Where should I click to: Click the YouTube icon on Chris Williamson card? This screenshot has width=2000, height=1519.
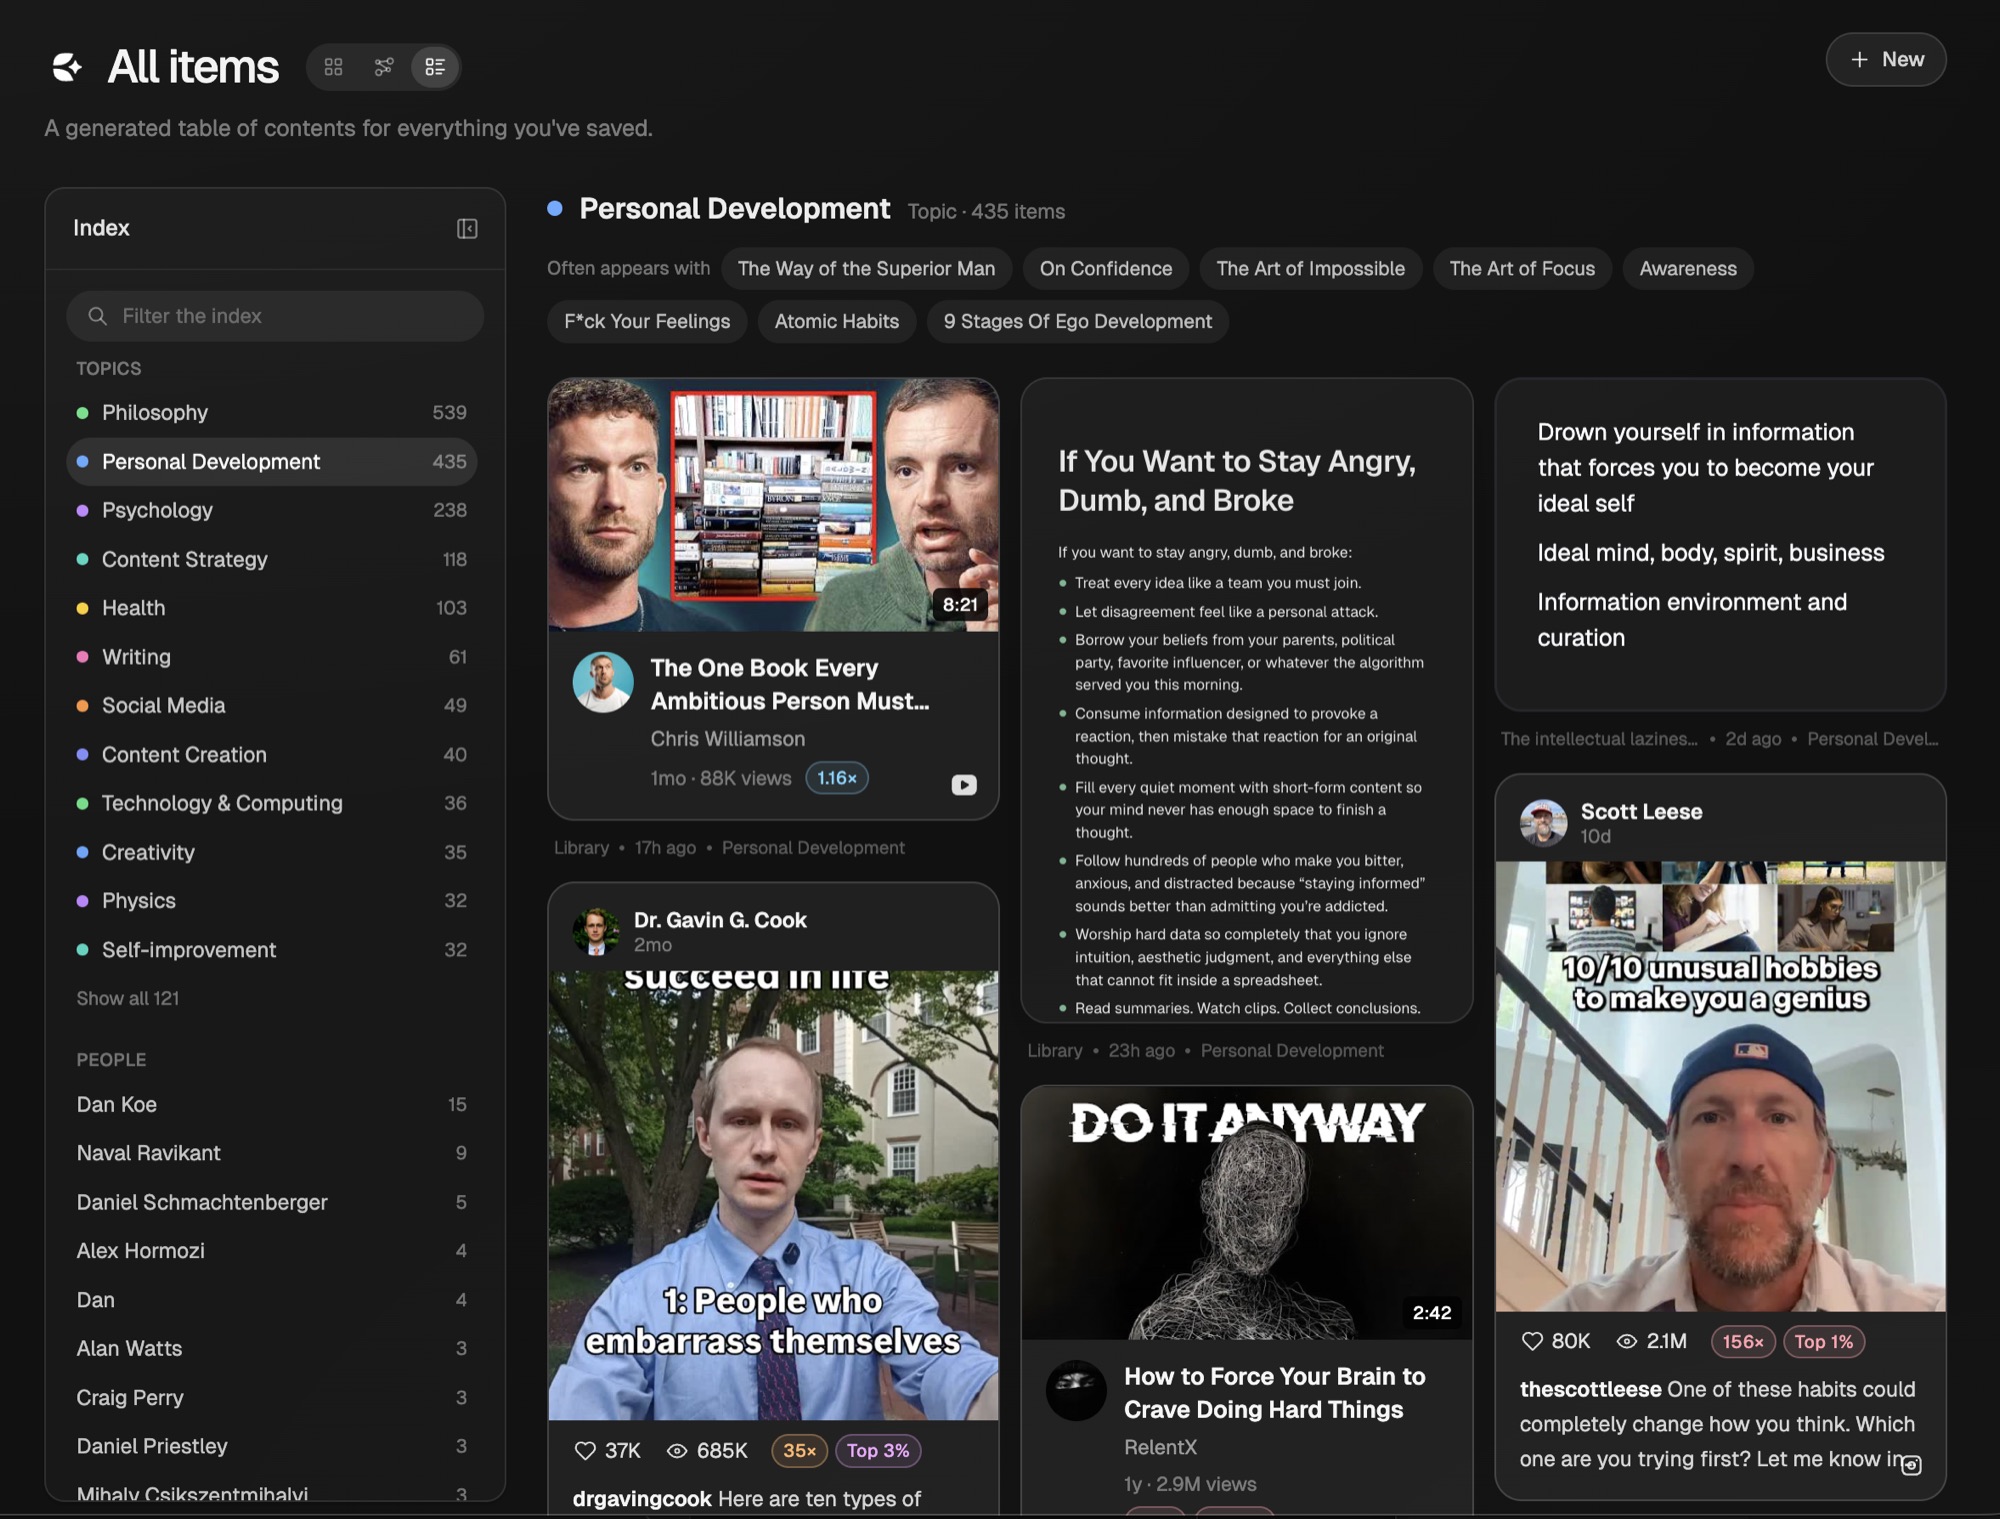(x=964, y=785)
